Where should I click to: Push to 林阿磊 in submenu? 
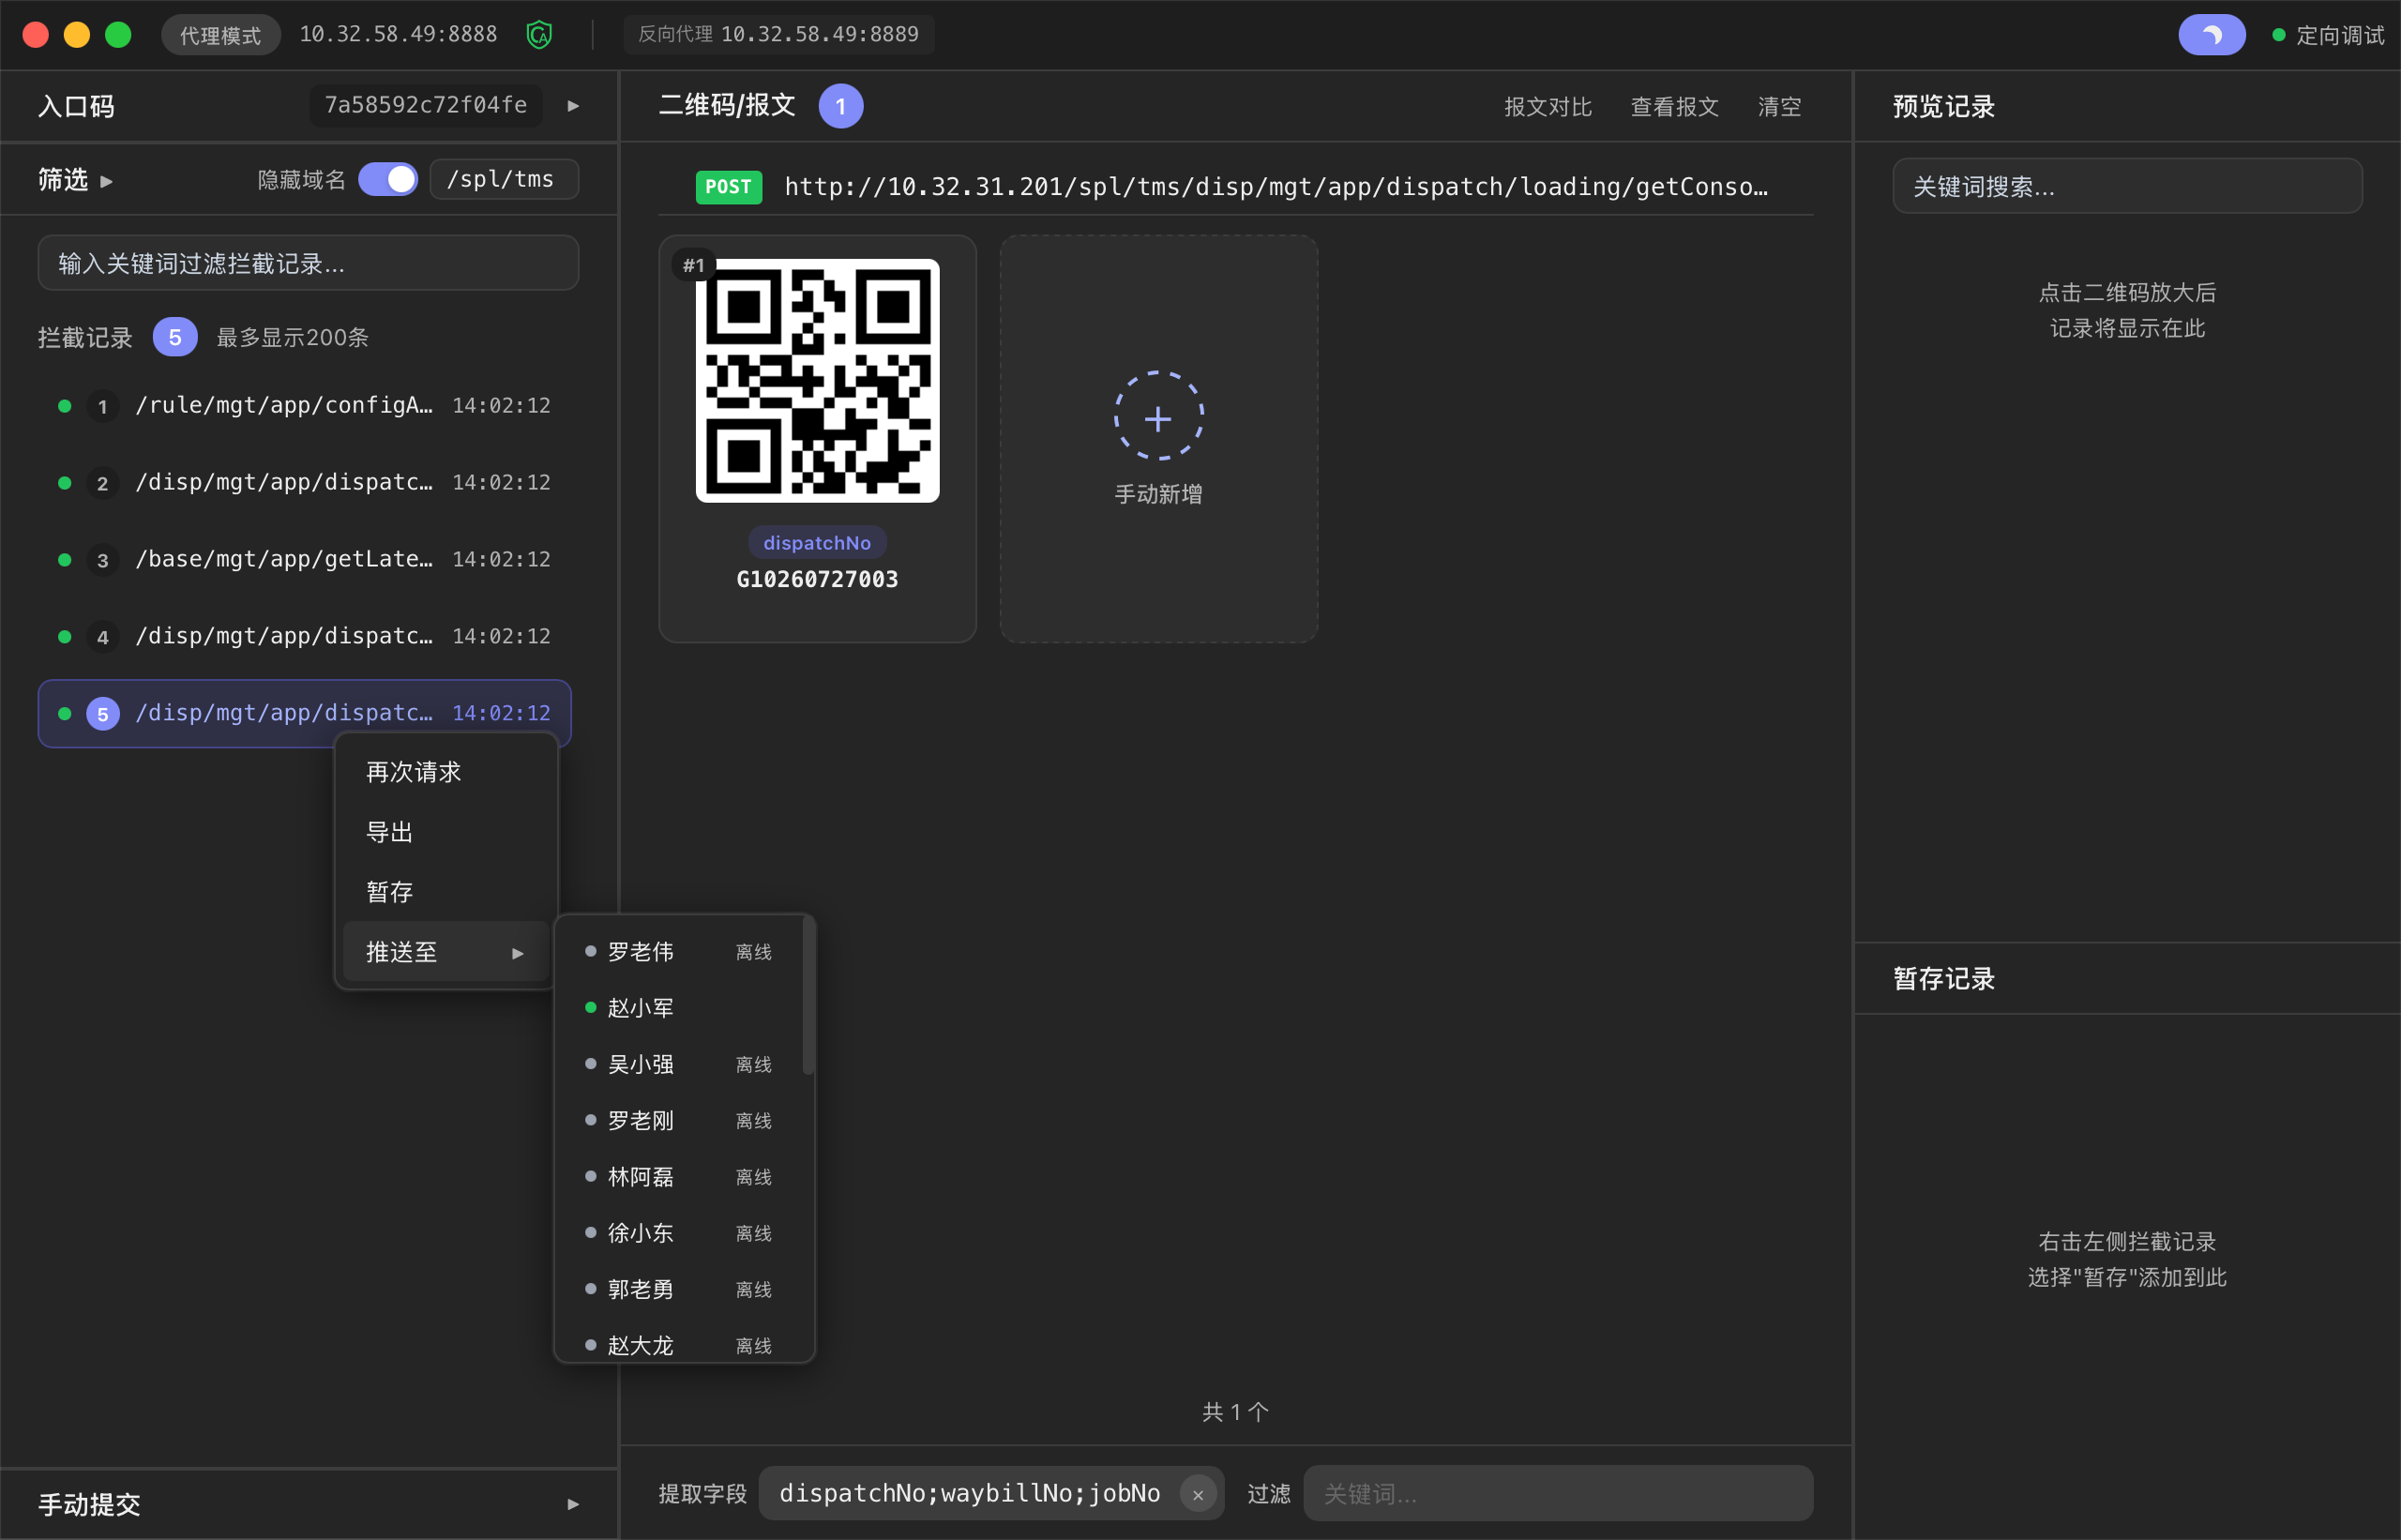pos(680,1177)
